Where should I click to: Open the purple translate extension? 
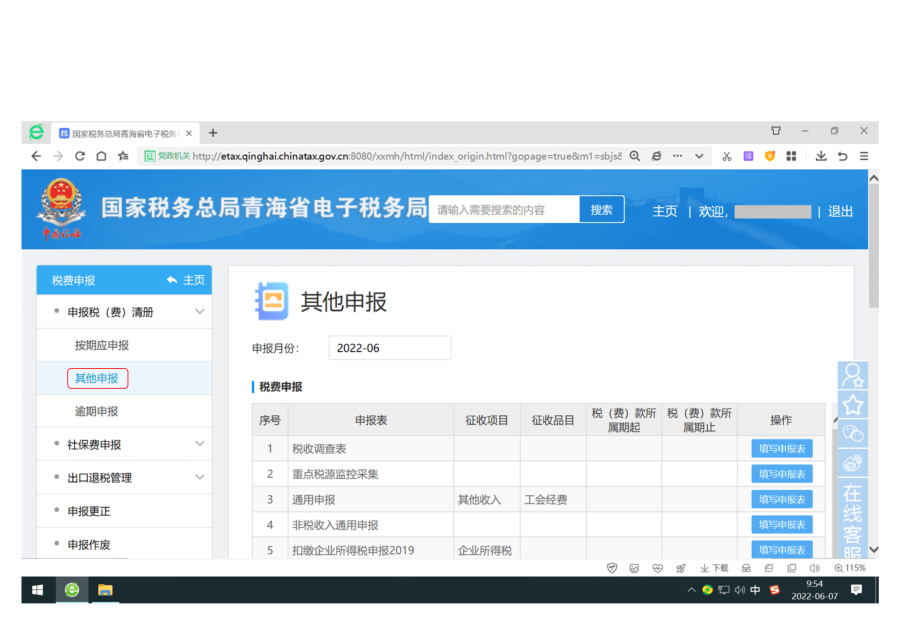tap(748, 156)
